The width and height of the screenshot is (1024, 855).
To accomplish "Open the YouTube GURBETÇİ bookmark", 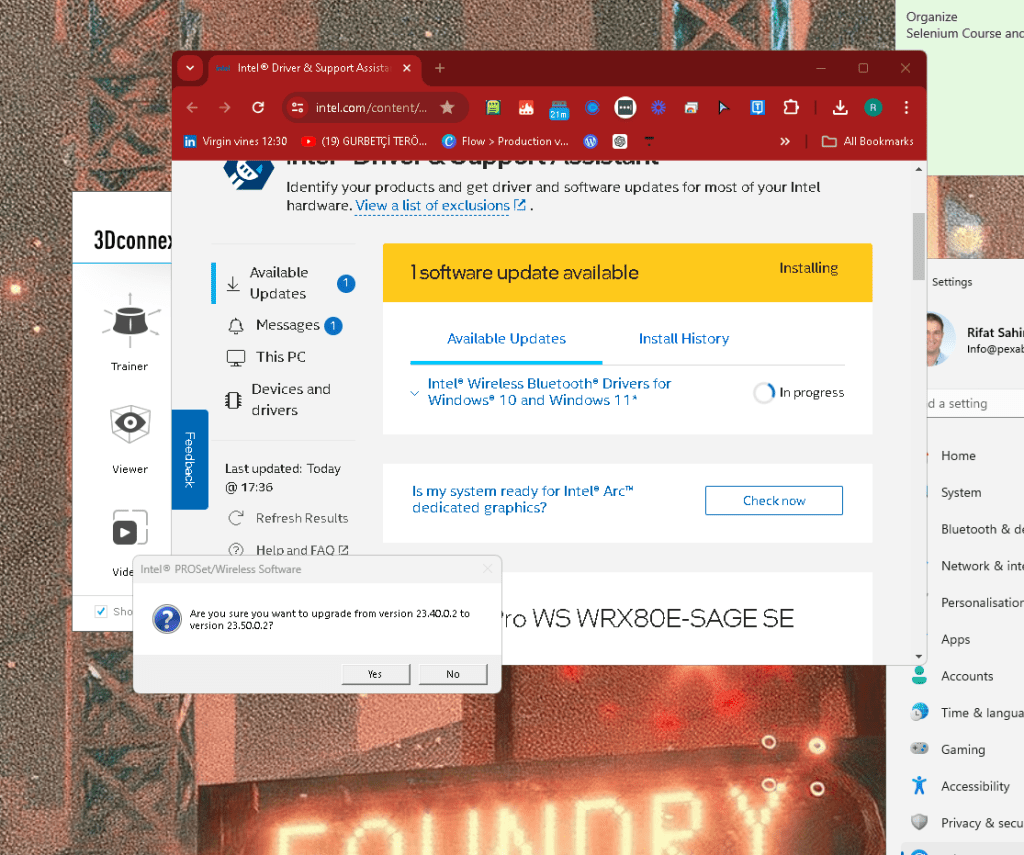I will [x=364, y=141].
